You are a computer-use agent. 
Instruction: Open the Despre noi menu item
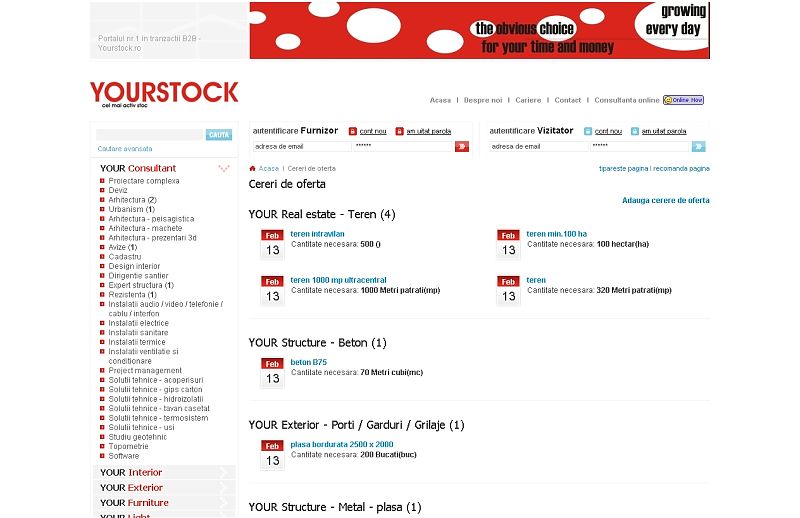coord(483,101)
